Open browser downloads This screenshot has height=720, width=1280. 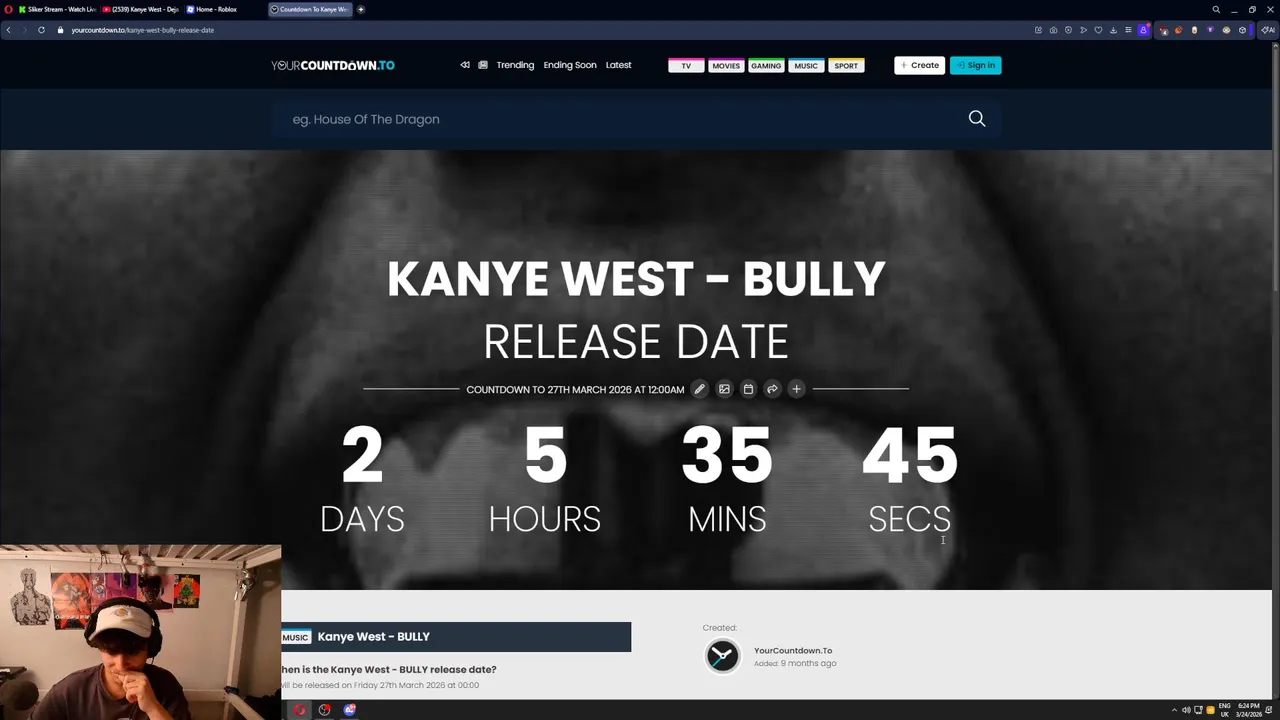tap(1113, 30)
